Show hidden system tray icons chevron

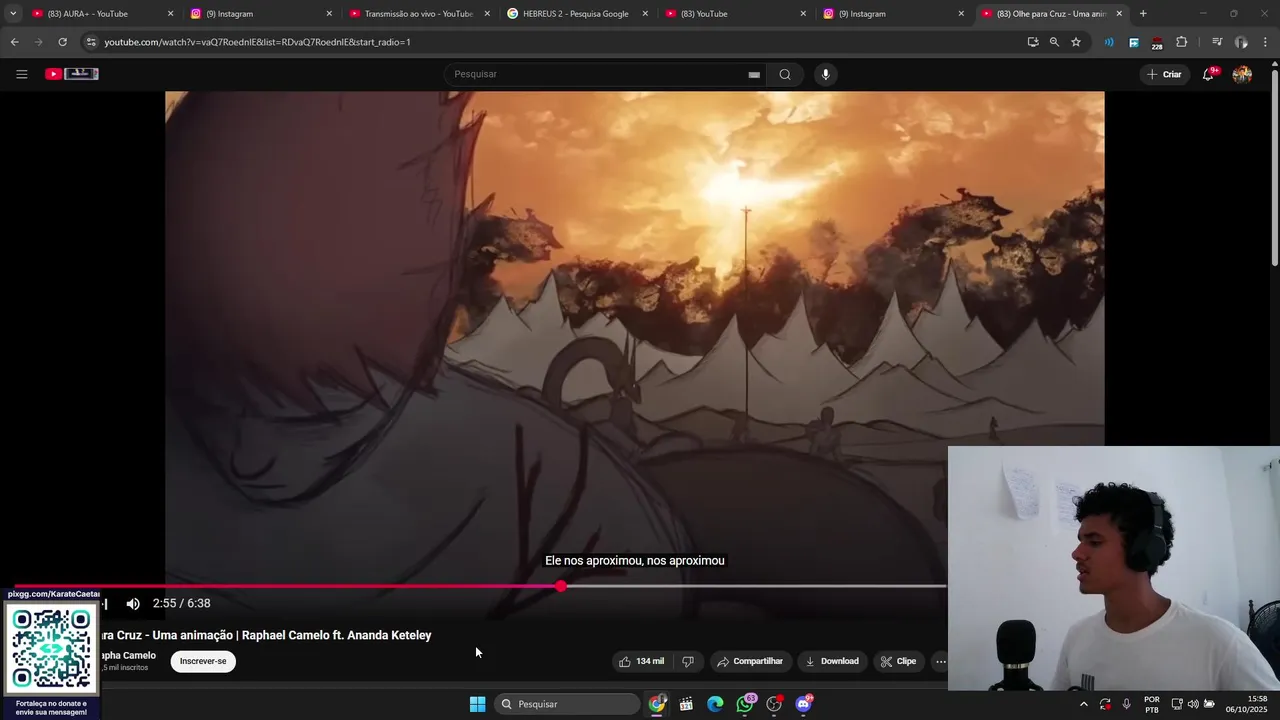click(x=1083, y=704)
